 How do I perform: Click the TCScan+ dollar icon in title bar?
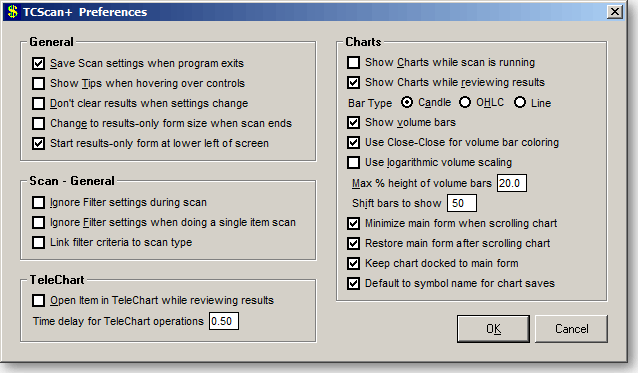click(12, 12)
